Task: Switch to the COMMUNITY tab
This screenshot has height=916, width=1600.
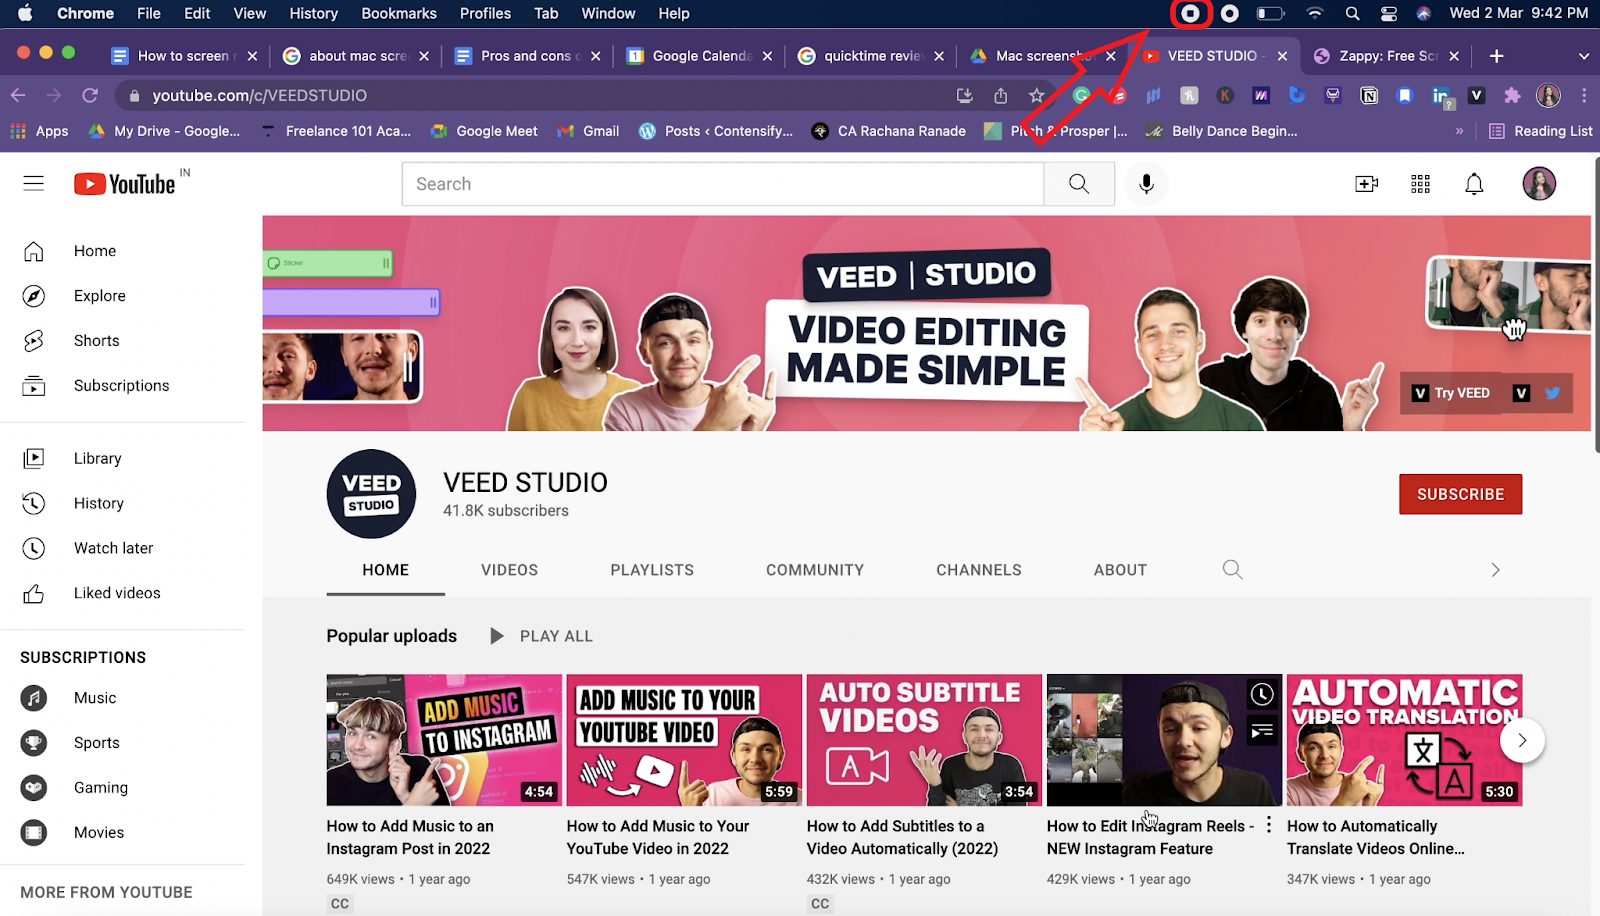Action: (815, 570)
